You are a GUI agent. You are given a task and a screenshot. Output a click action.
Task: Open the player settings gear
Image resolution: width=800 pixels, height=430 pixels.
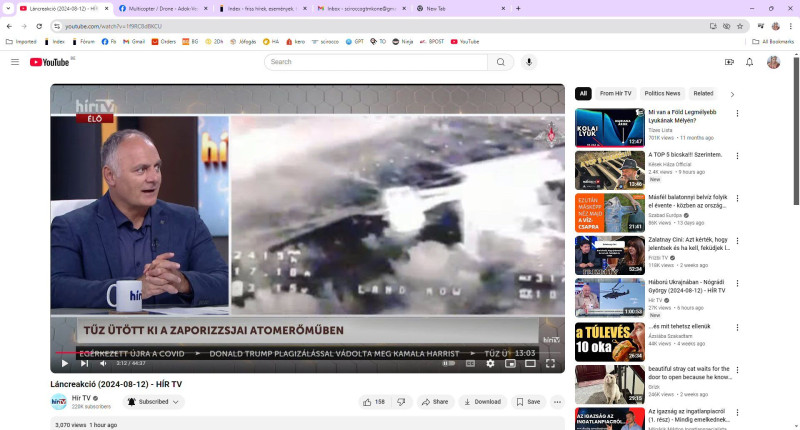pos(490,363)
